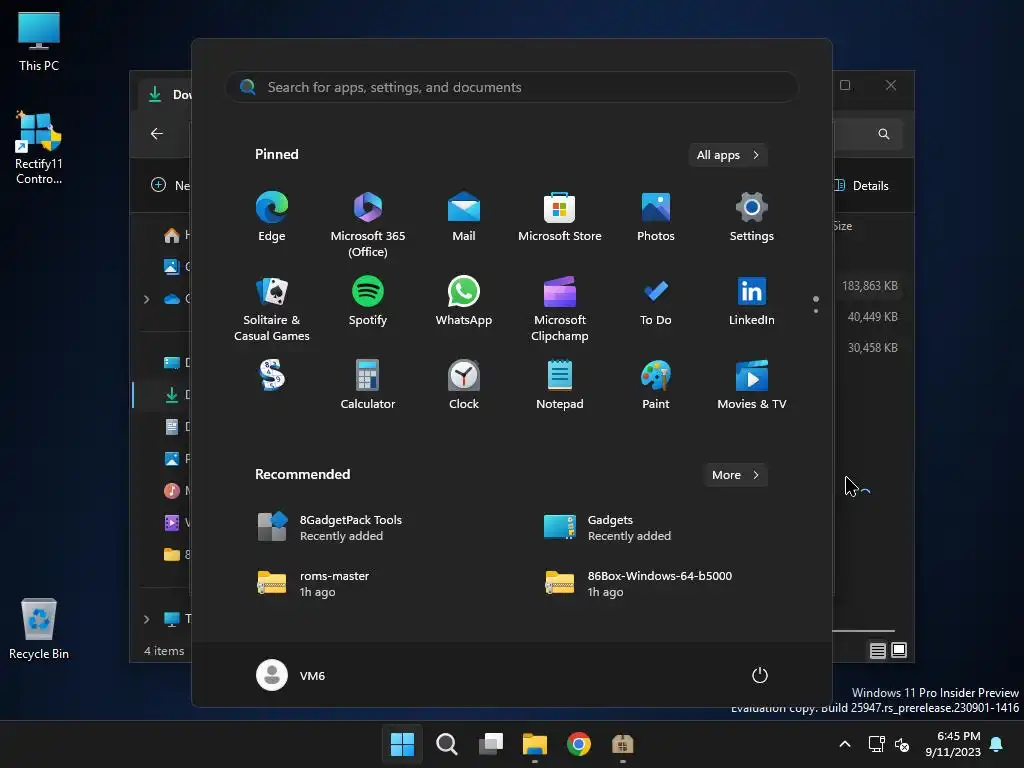Launch the Photos app
Screen dimensions: 1024x768
tap(656, 217)
